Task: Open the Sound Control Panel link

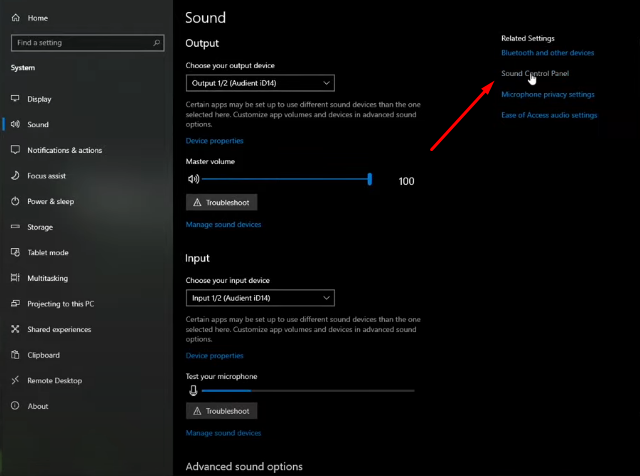Action: (x=535, y=73)
